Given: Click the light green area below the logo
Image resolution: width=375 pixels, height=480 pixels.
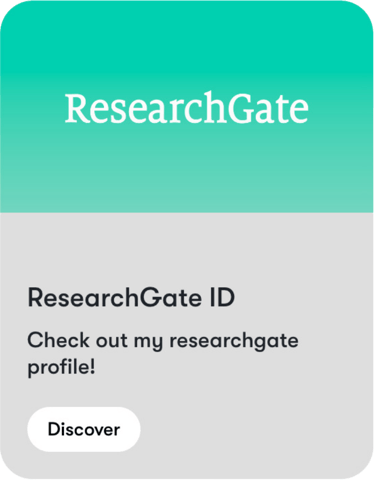Looking at the screenshot, I should point(187,168).
